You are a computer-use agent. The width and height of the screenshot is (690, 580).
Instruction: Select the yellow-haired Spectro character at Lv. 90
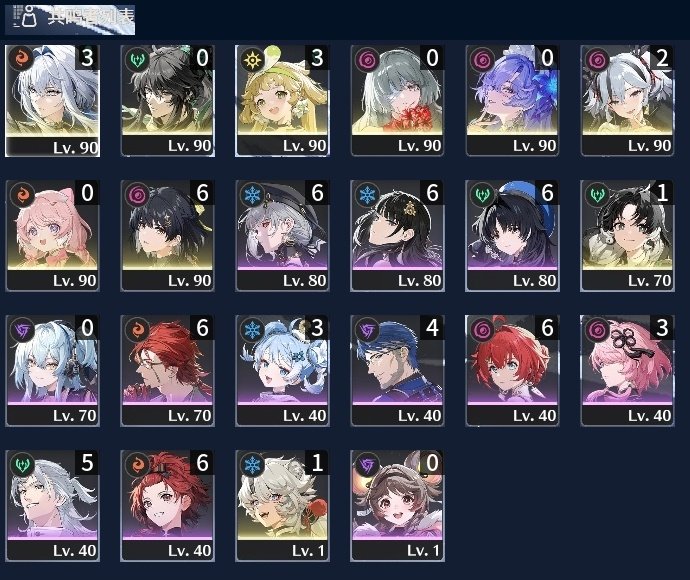282,101
